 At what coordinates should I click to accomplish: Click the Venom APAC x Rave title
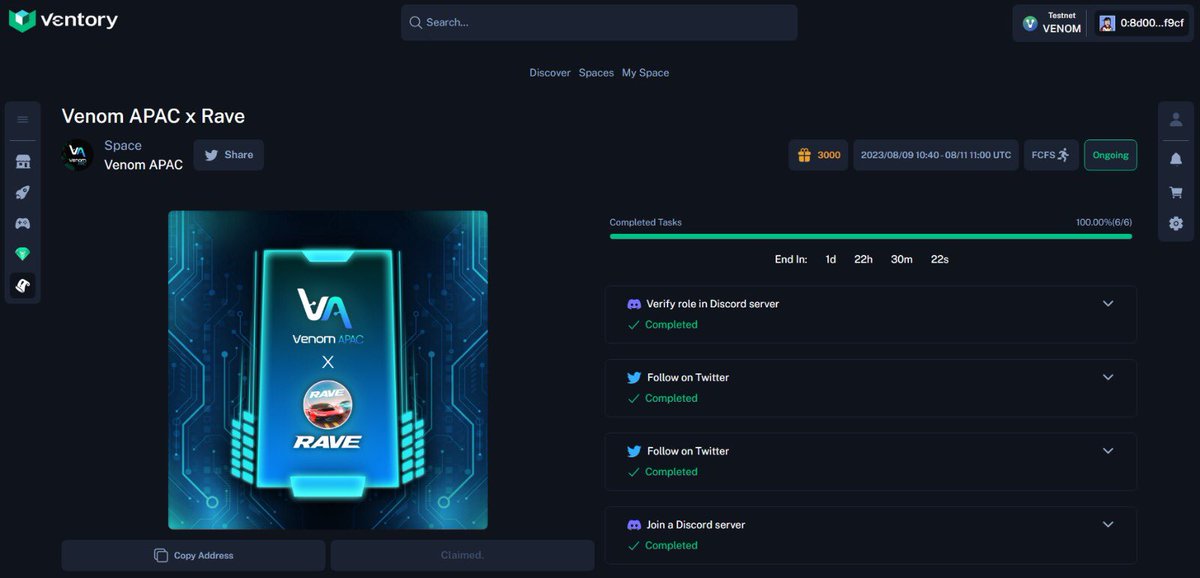[x=153, y=116]
